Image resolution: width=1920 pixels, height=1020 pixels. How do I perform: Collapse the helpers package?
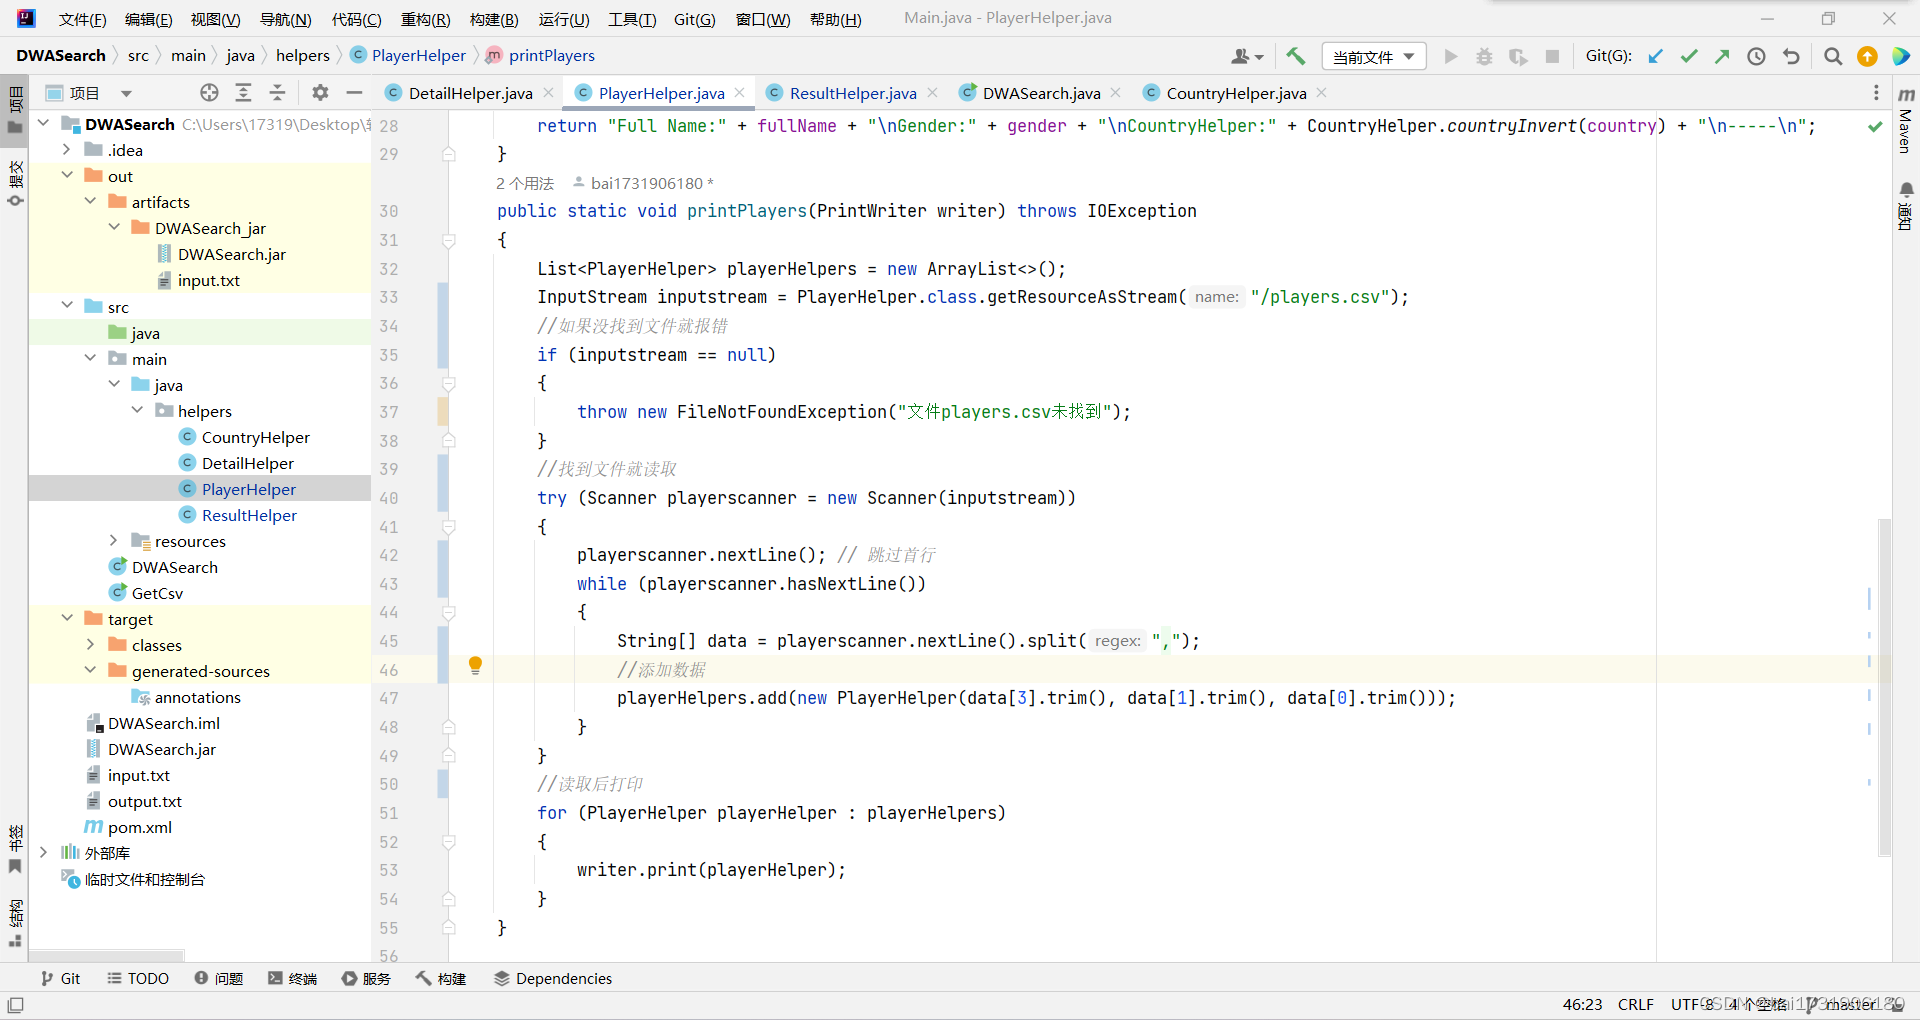(137, 410)
